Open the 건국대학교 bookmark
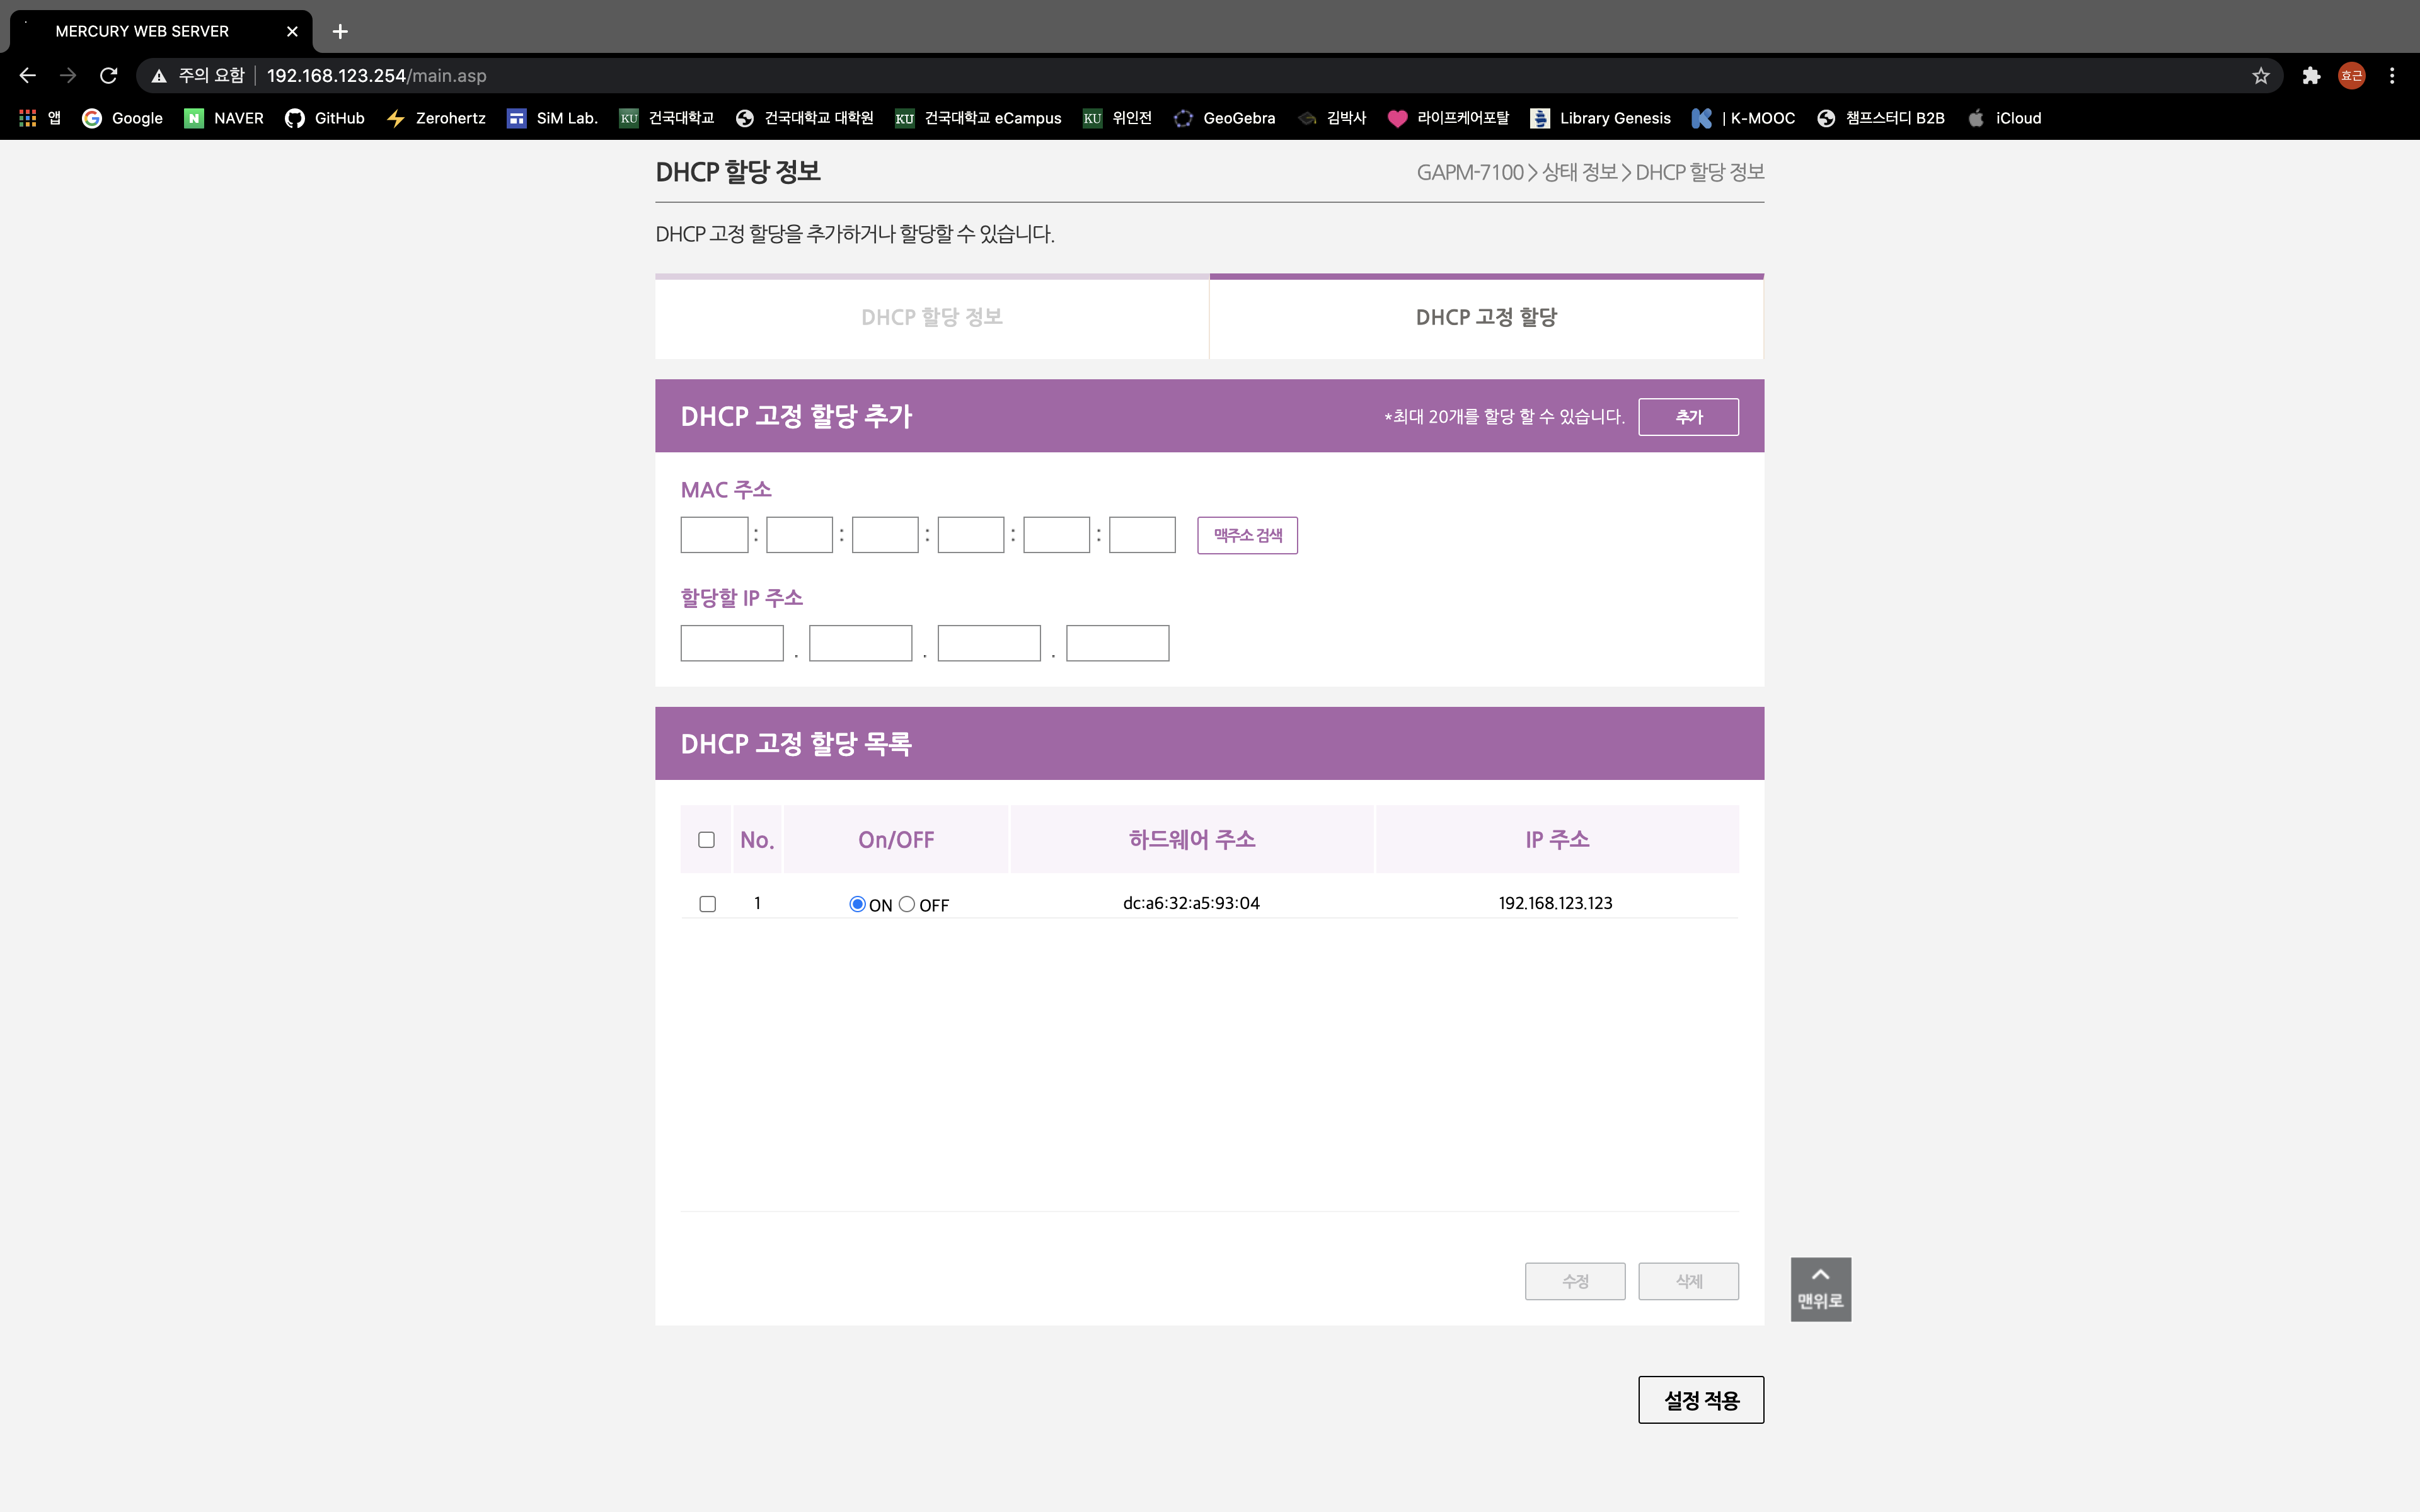Viewport: 2420px width, 1512px height. pos(666,118)
